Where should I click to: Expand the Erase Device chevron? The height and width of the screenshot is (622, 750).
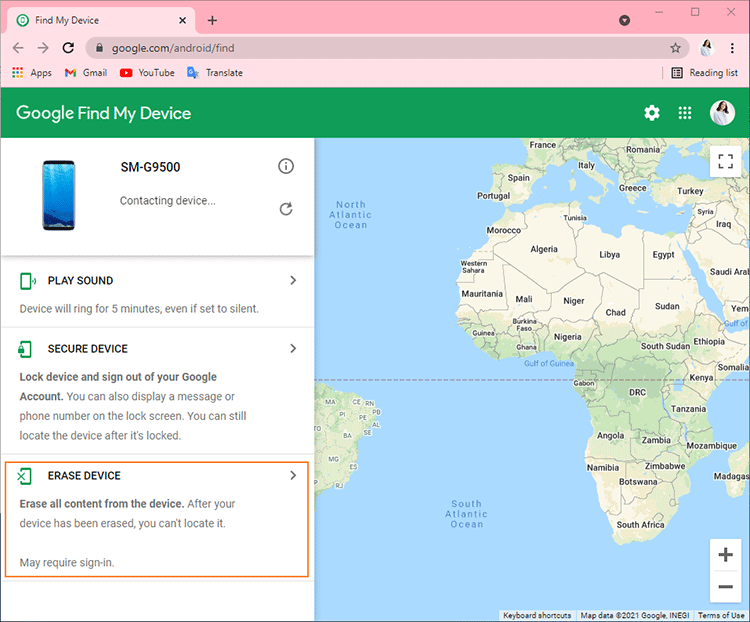pyautogui.click(x=293, y=475)
